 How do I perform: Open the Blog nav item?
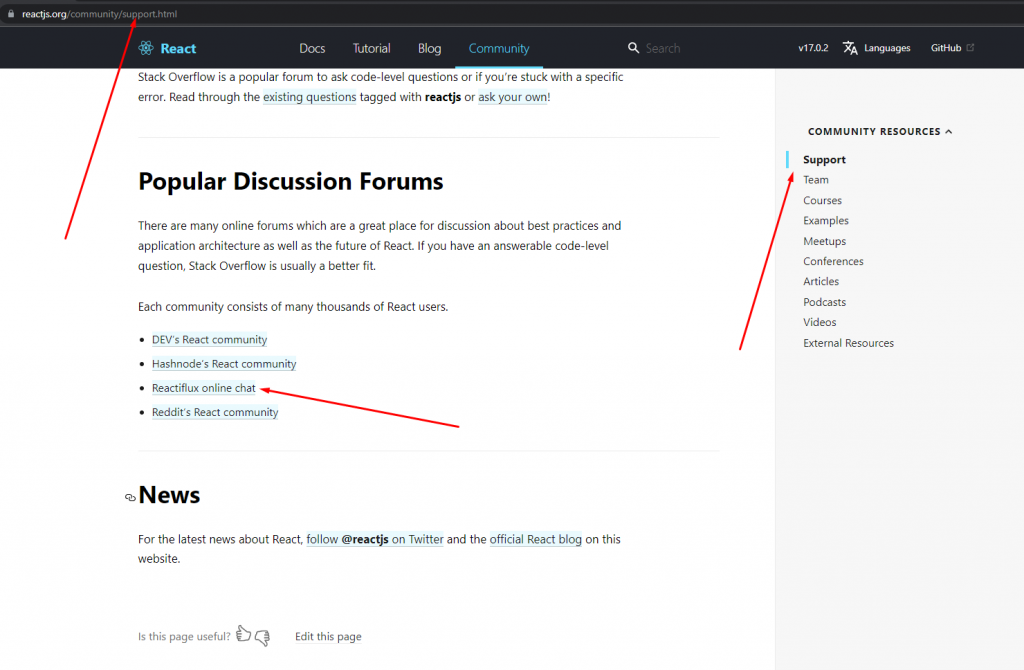(429, 48)
